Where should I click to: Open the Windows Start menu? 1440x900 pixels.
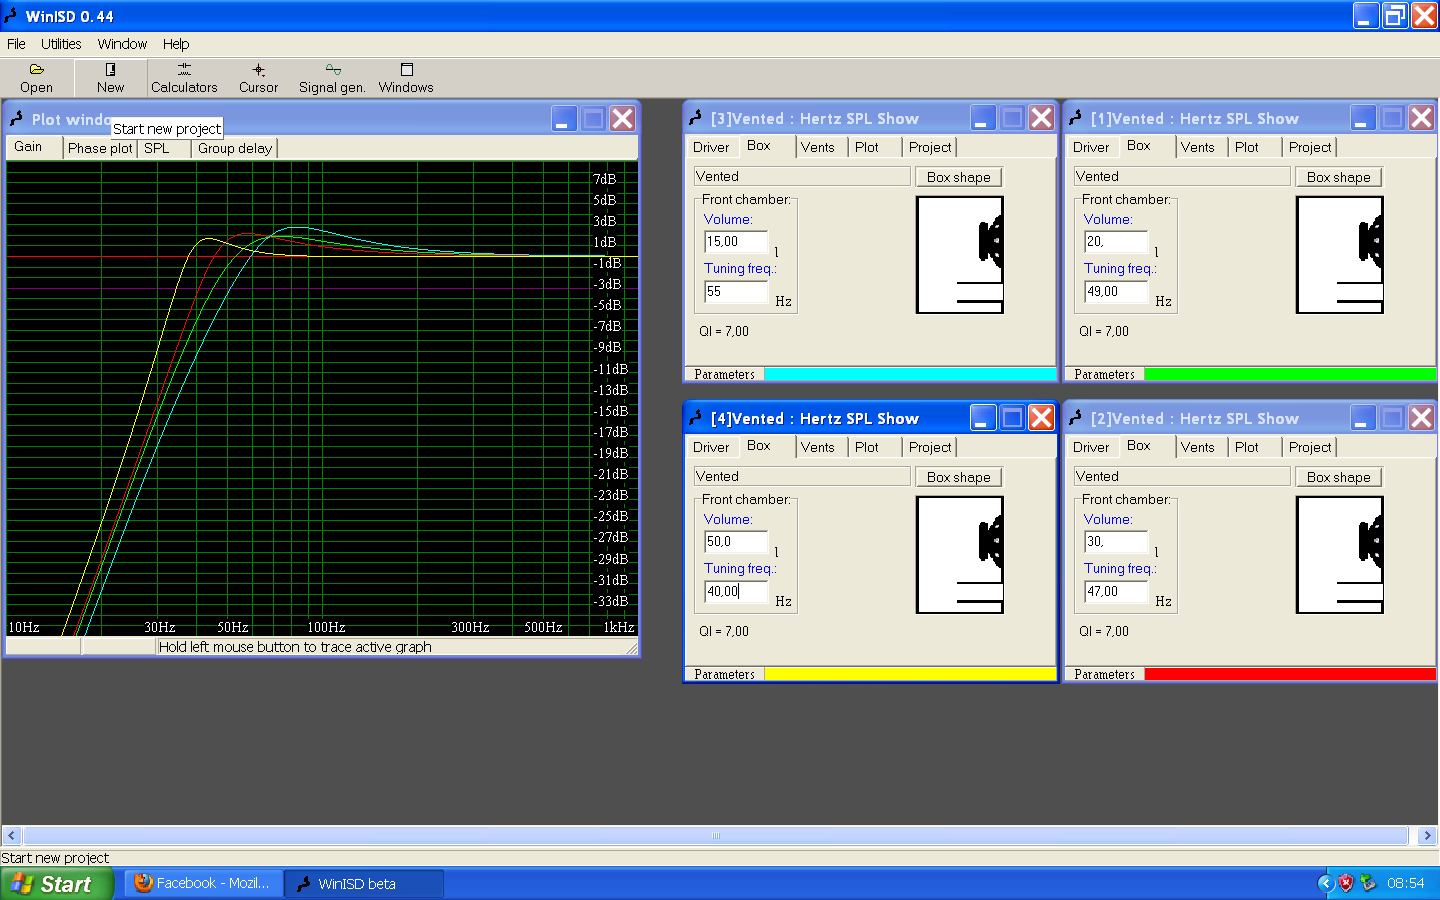pyautogui.click(x=57, y=884)
